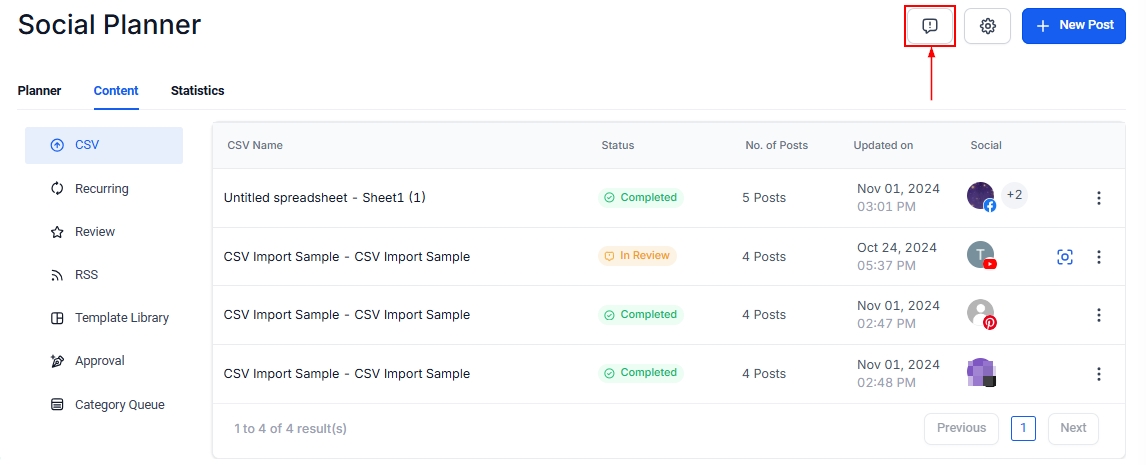
Task: Switch to the Planner tab
Action: (39, 91)
